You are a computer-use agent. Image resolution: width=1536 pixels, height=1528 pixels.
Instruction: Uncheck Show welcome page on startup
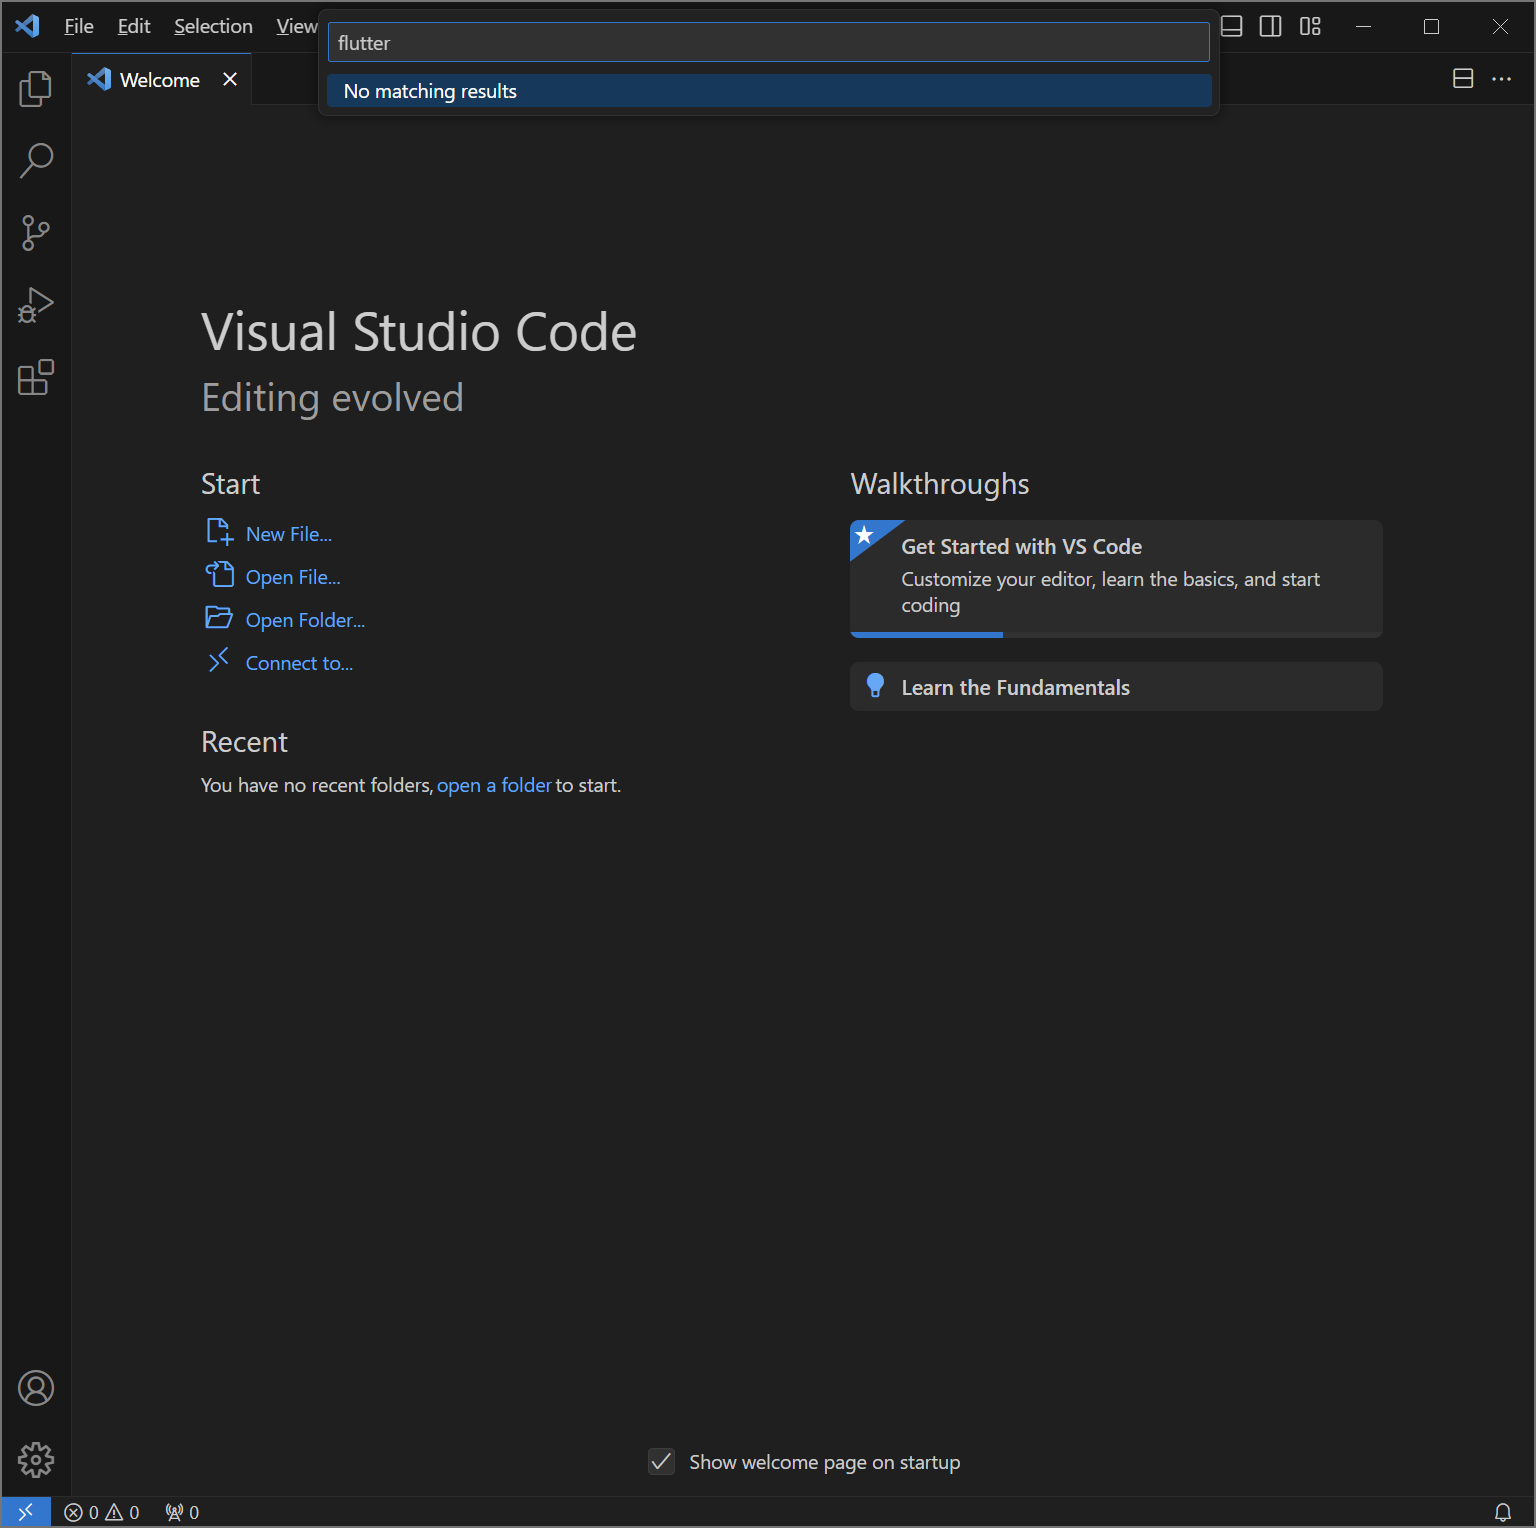point(661,1462)
